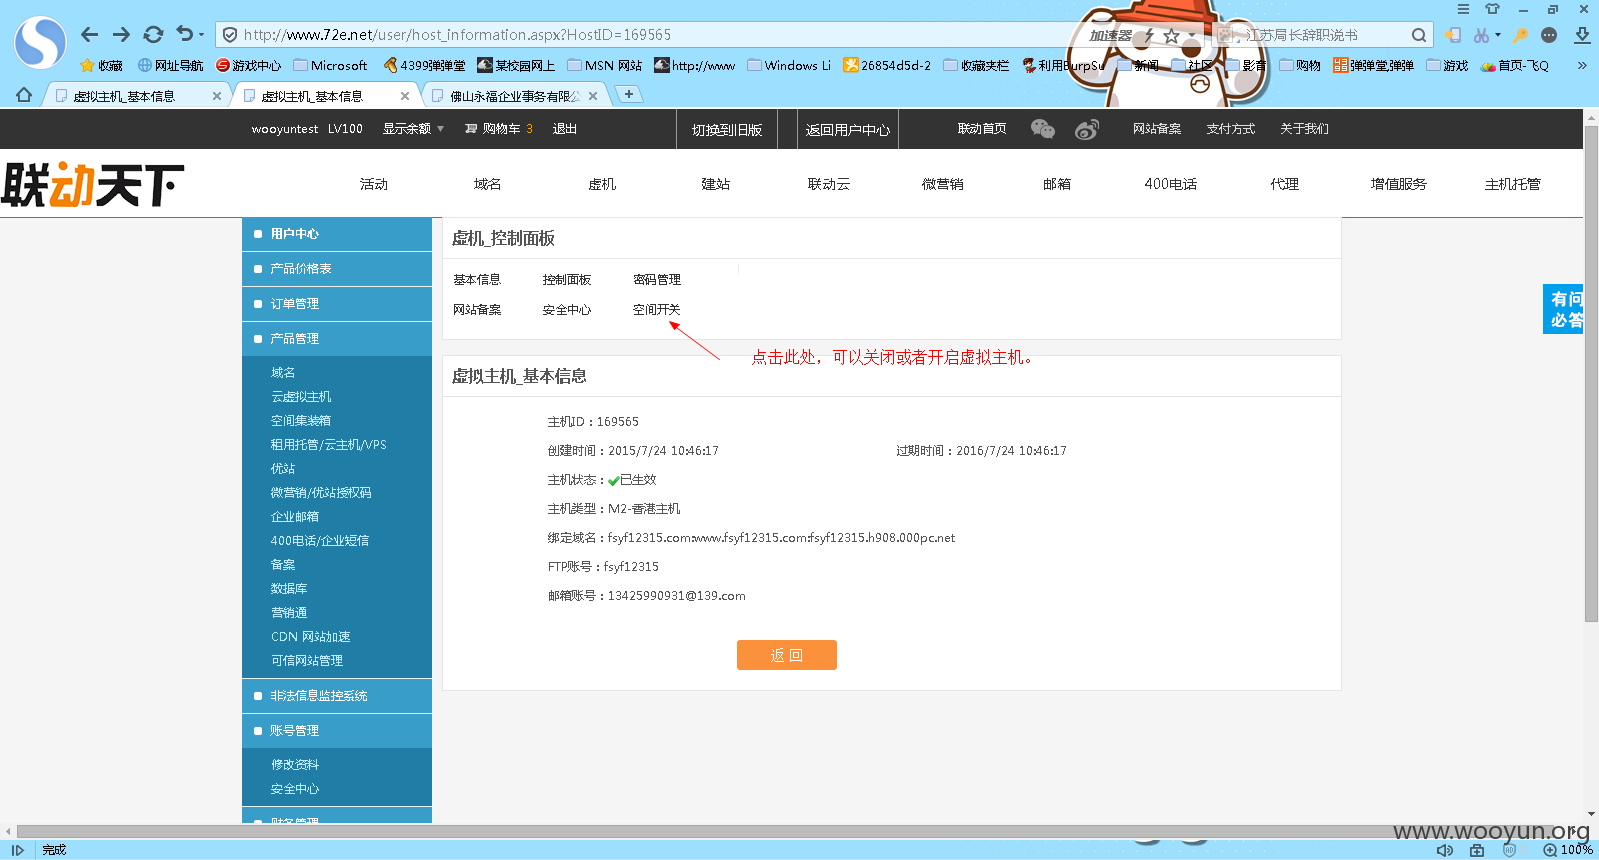Toggle the sidebar from status bar icon
The image size is (1599, 860).
click(x=18, y=850)
